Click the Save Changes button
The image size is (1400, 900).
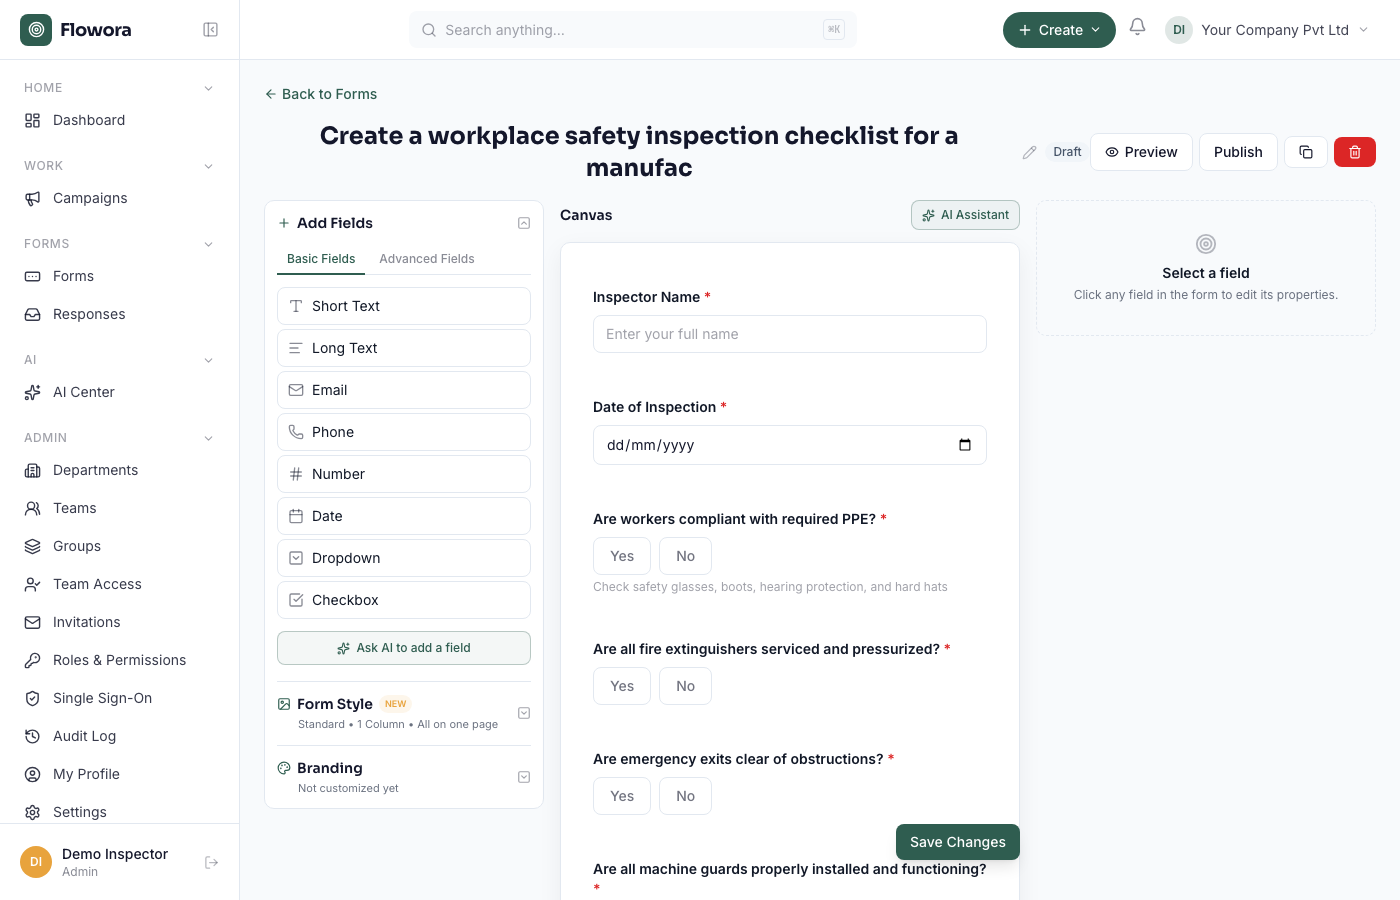pos(958,842)
